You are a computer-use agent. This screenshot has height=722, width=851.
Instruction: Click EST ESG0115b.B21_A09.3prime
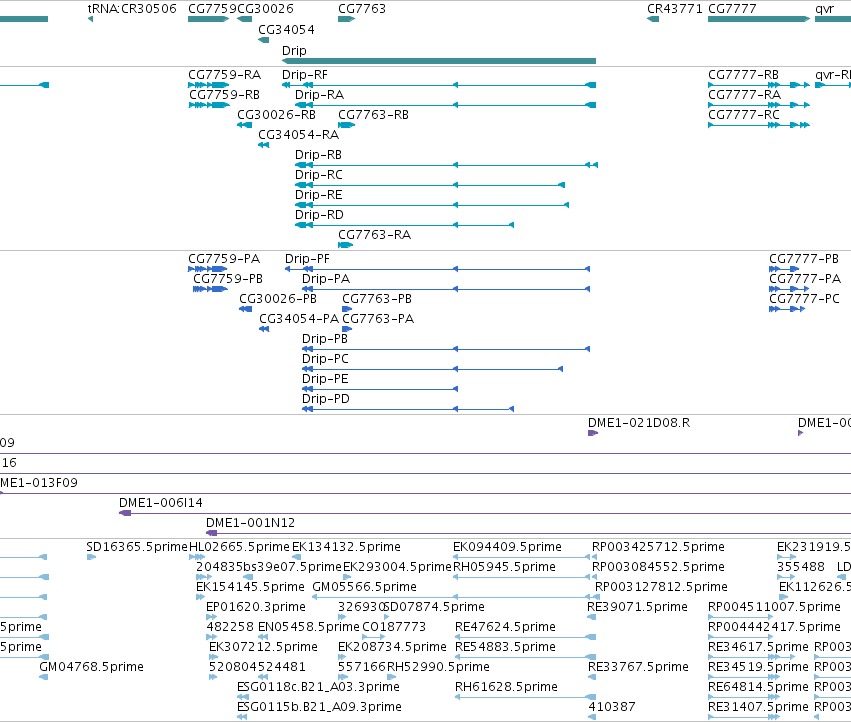(x=319, y=707)
